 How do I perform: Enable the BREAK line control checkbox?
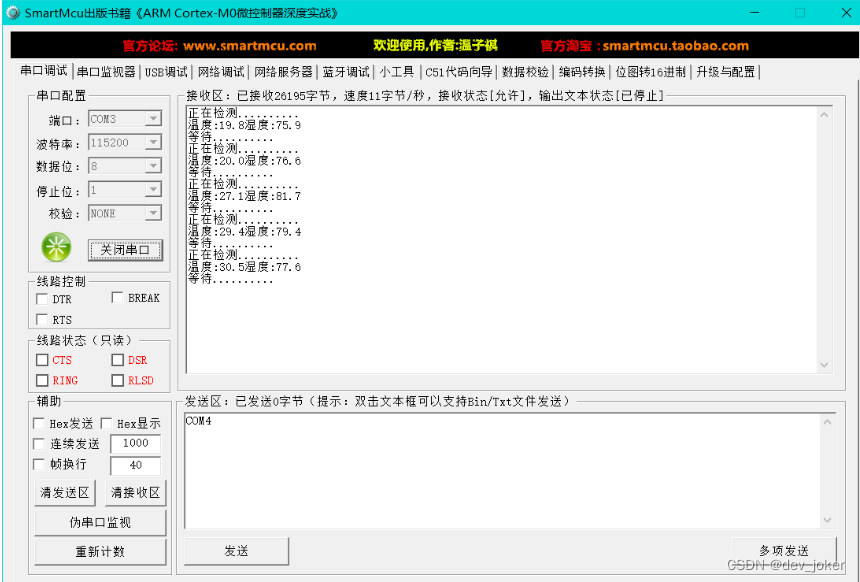click(x=117, y=297)
